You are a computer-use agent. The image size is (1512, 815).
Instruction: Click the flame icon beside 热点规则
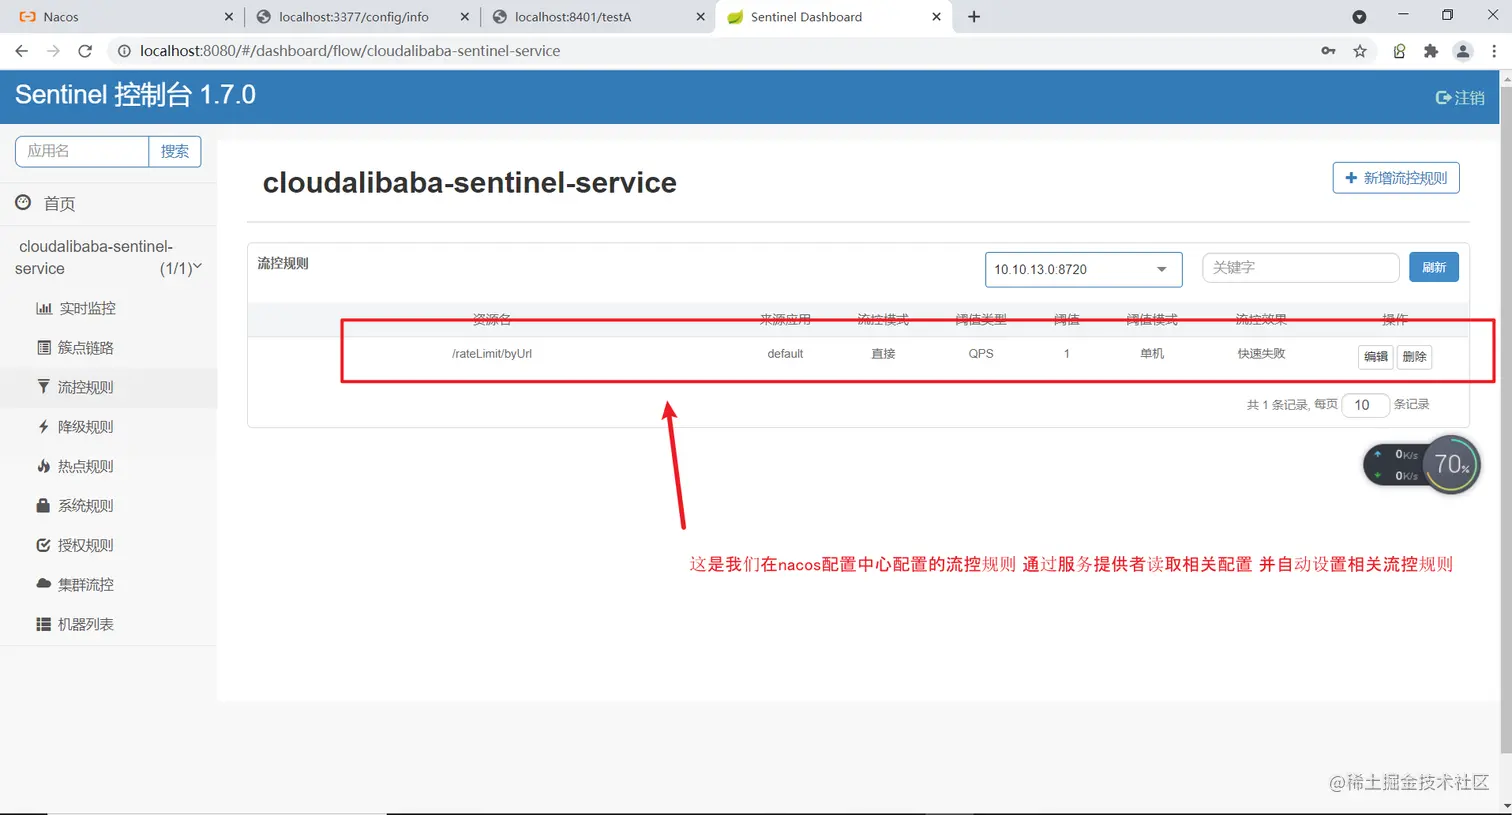coord(43,466)
